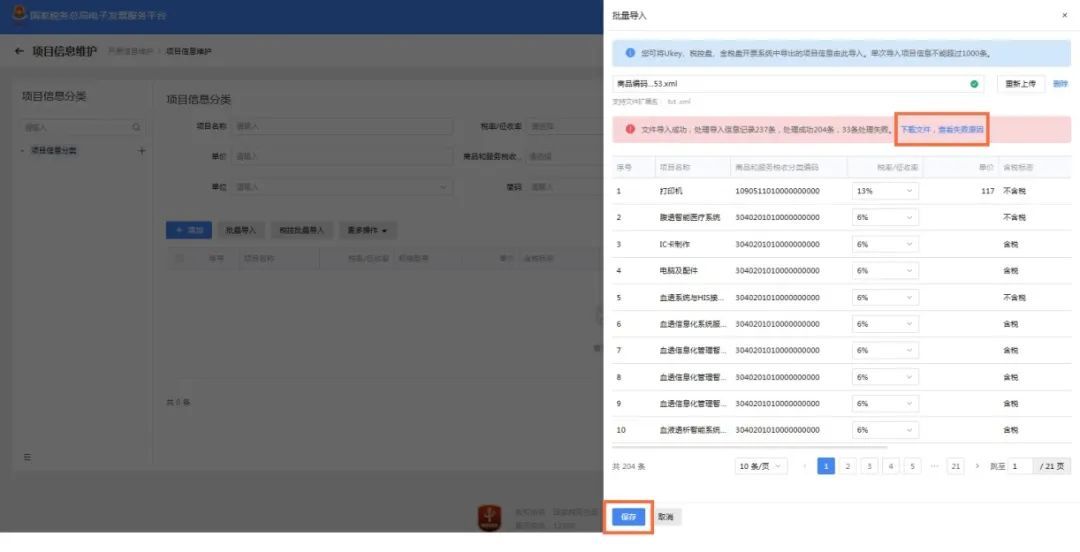Click the jump-to page number input
The image size is (1080, 552).
(x=1020, y=467)
